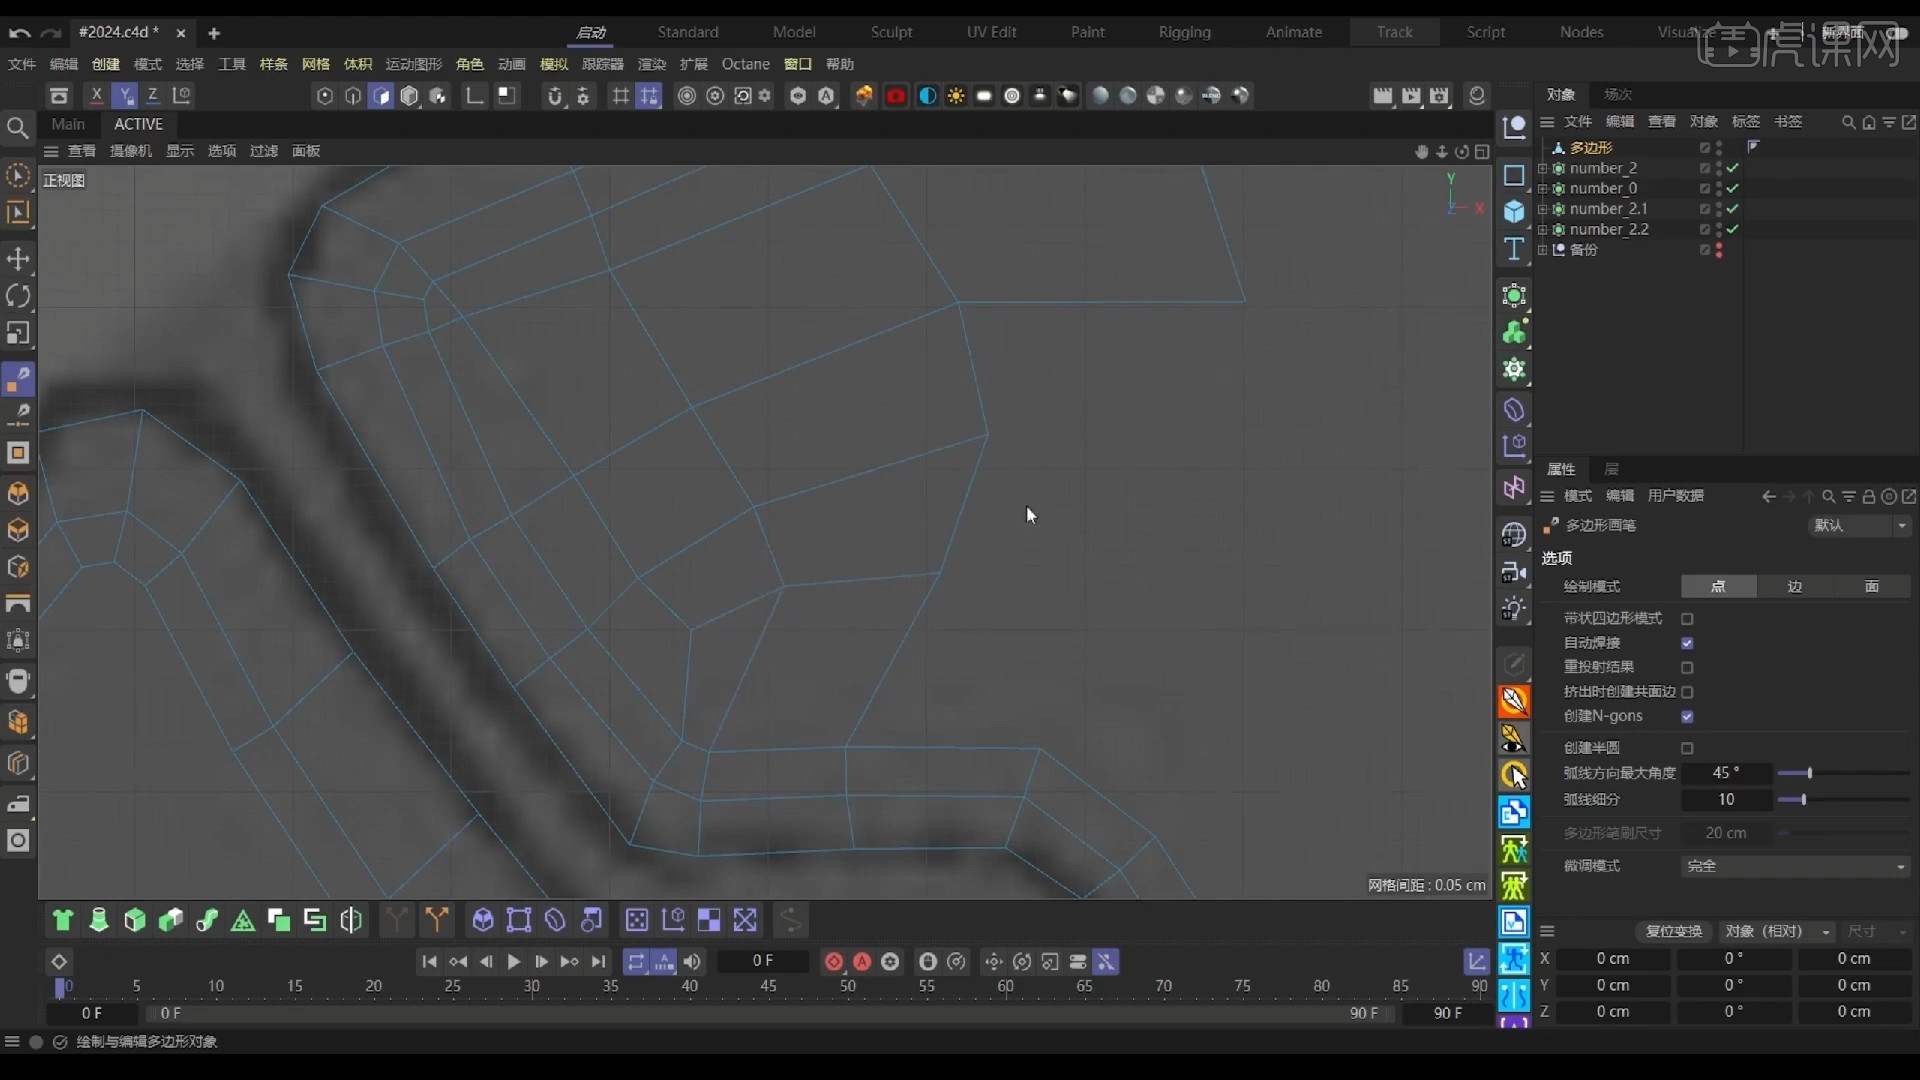
Task: Click the undo arrow icon
Action: point(19,33)
